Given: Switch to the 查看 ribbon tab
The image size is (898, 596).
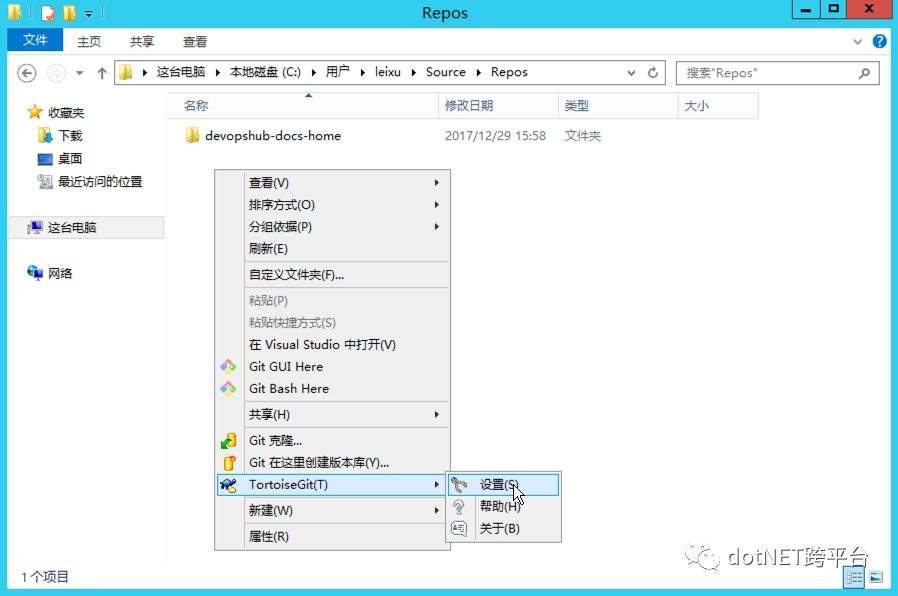Looking at the screenshot, I should tap(194, 41).
